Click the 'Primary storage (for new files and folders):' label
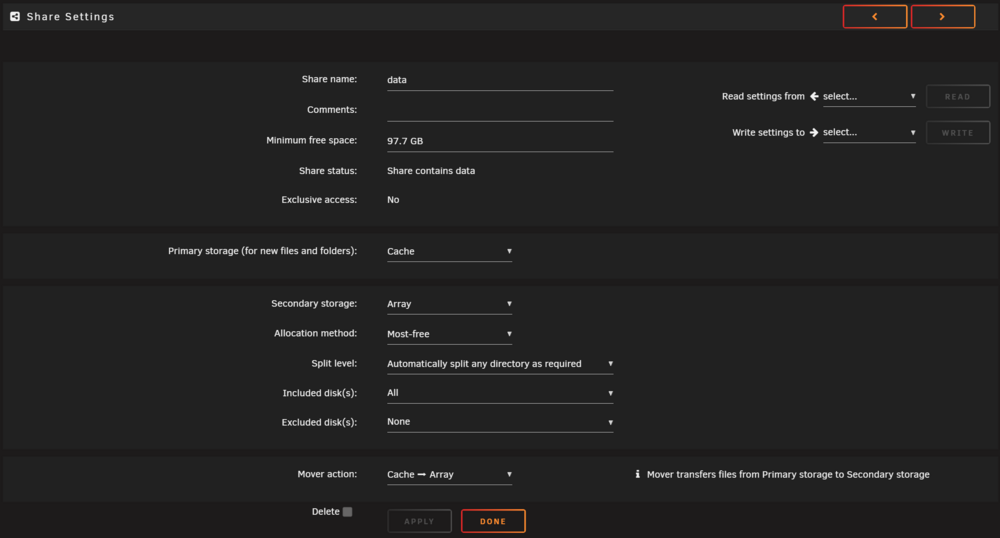 tap(262, 251)
